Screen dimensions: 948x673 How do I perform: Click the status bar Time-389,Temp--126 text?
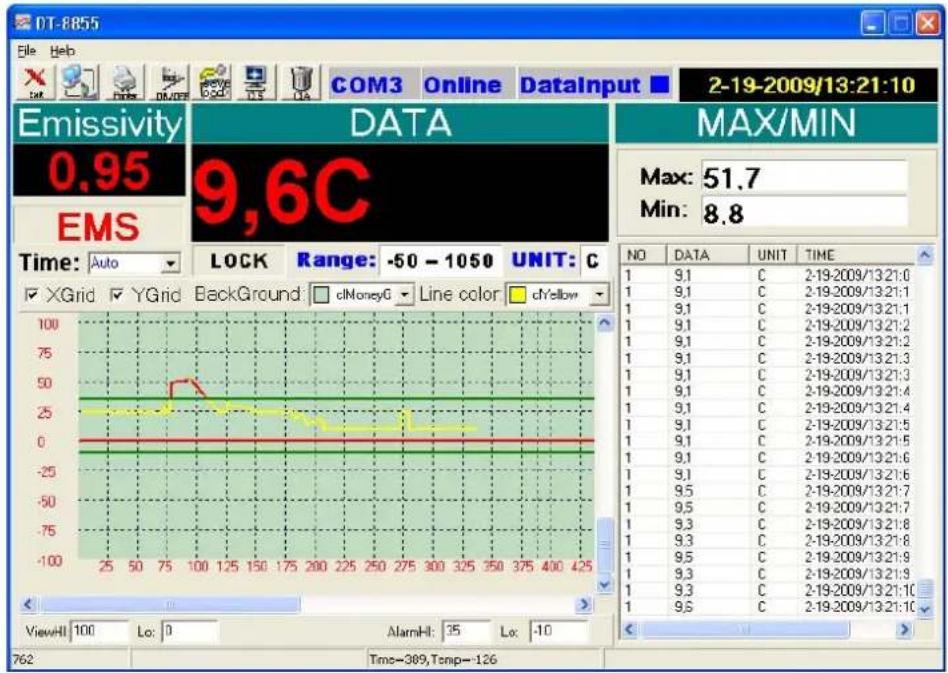[433, 659]
